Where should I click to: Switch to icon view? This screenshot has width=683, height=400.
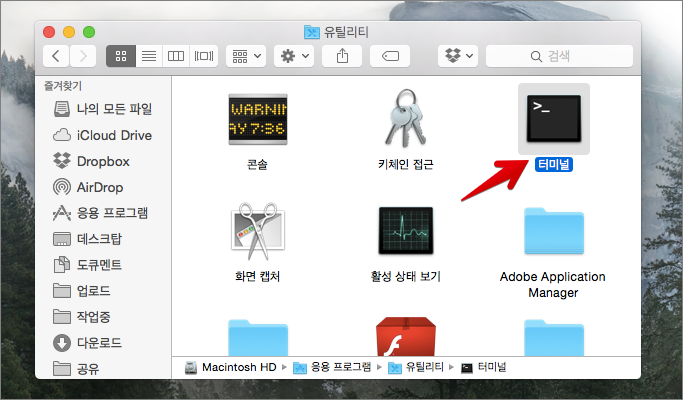click(x=121, y=56)
